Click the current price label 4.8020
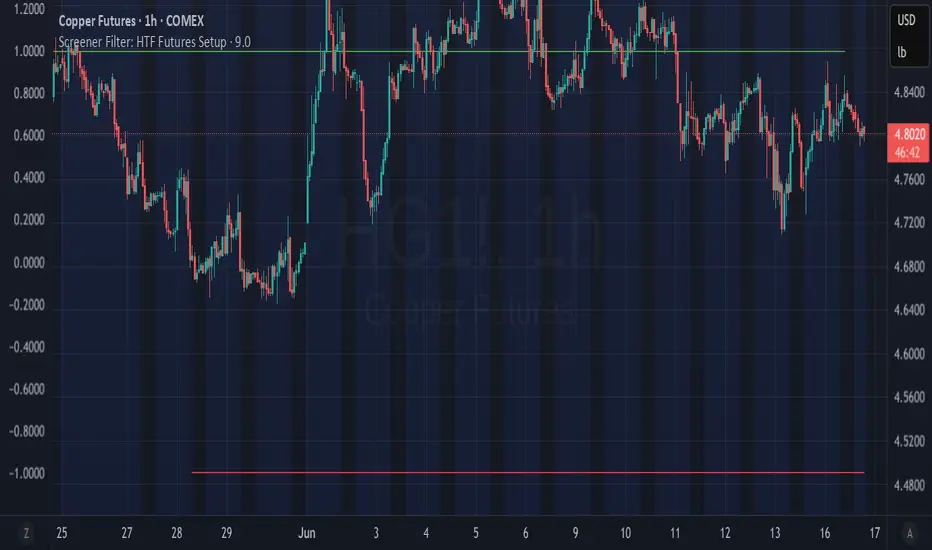This screenshot has height=550, width=932. pyautogui.click(x=909, y=133)
